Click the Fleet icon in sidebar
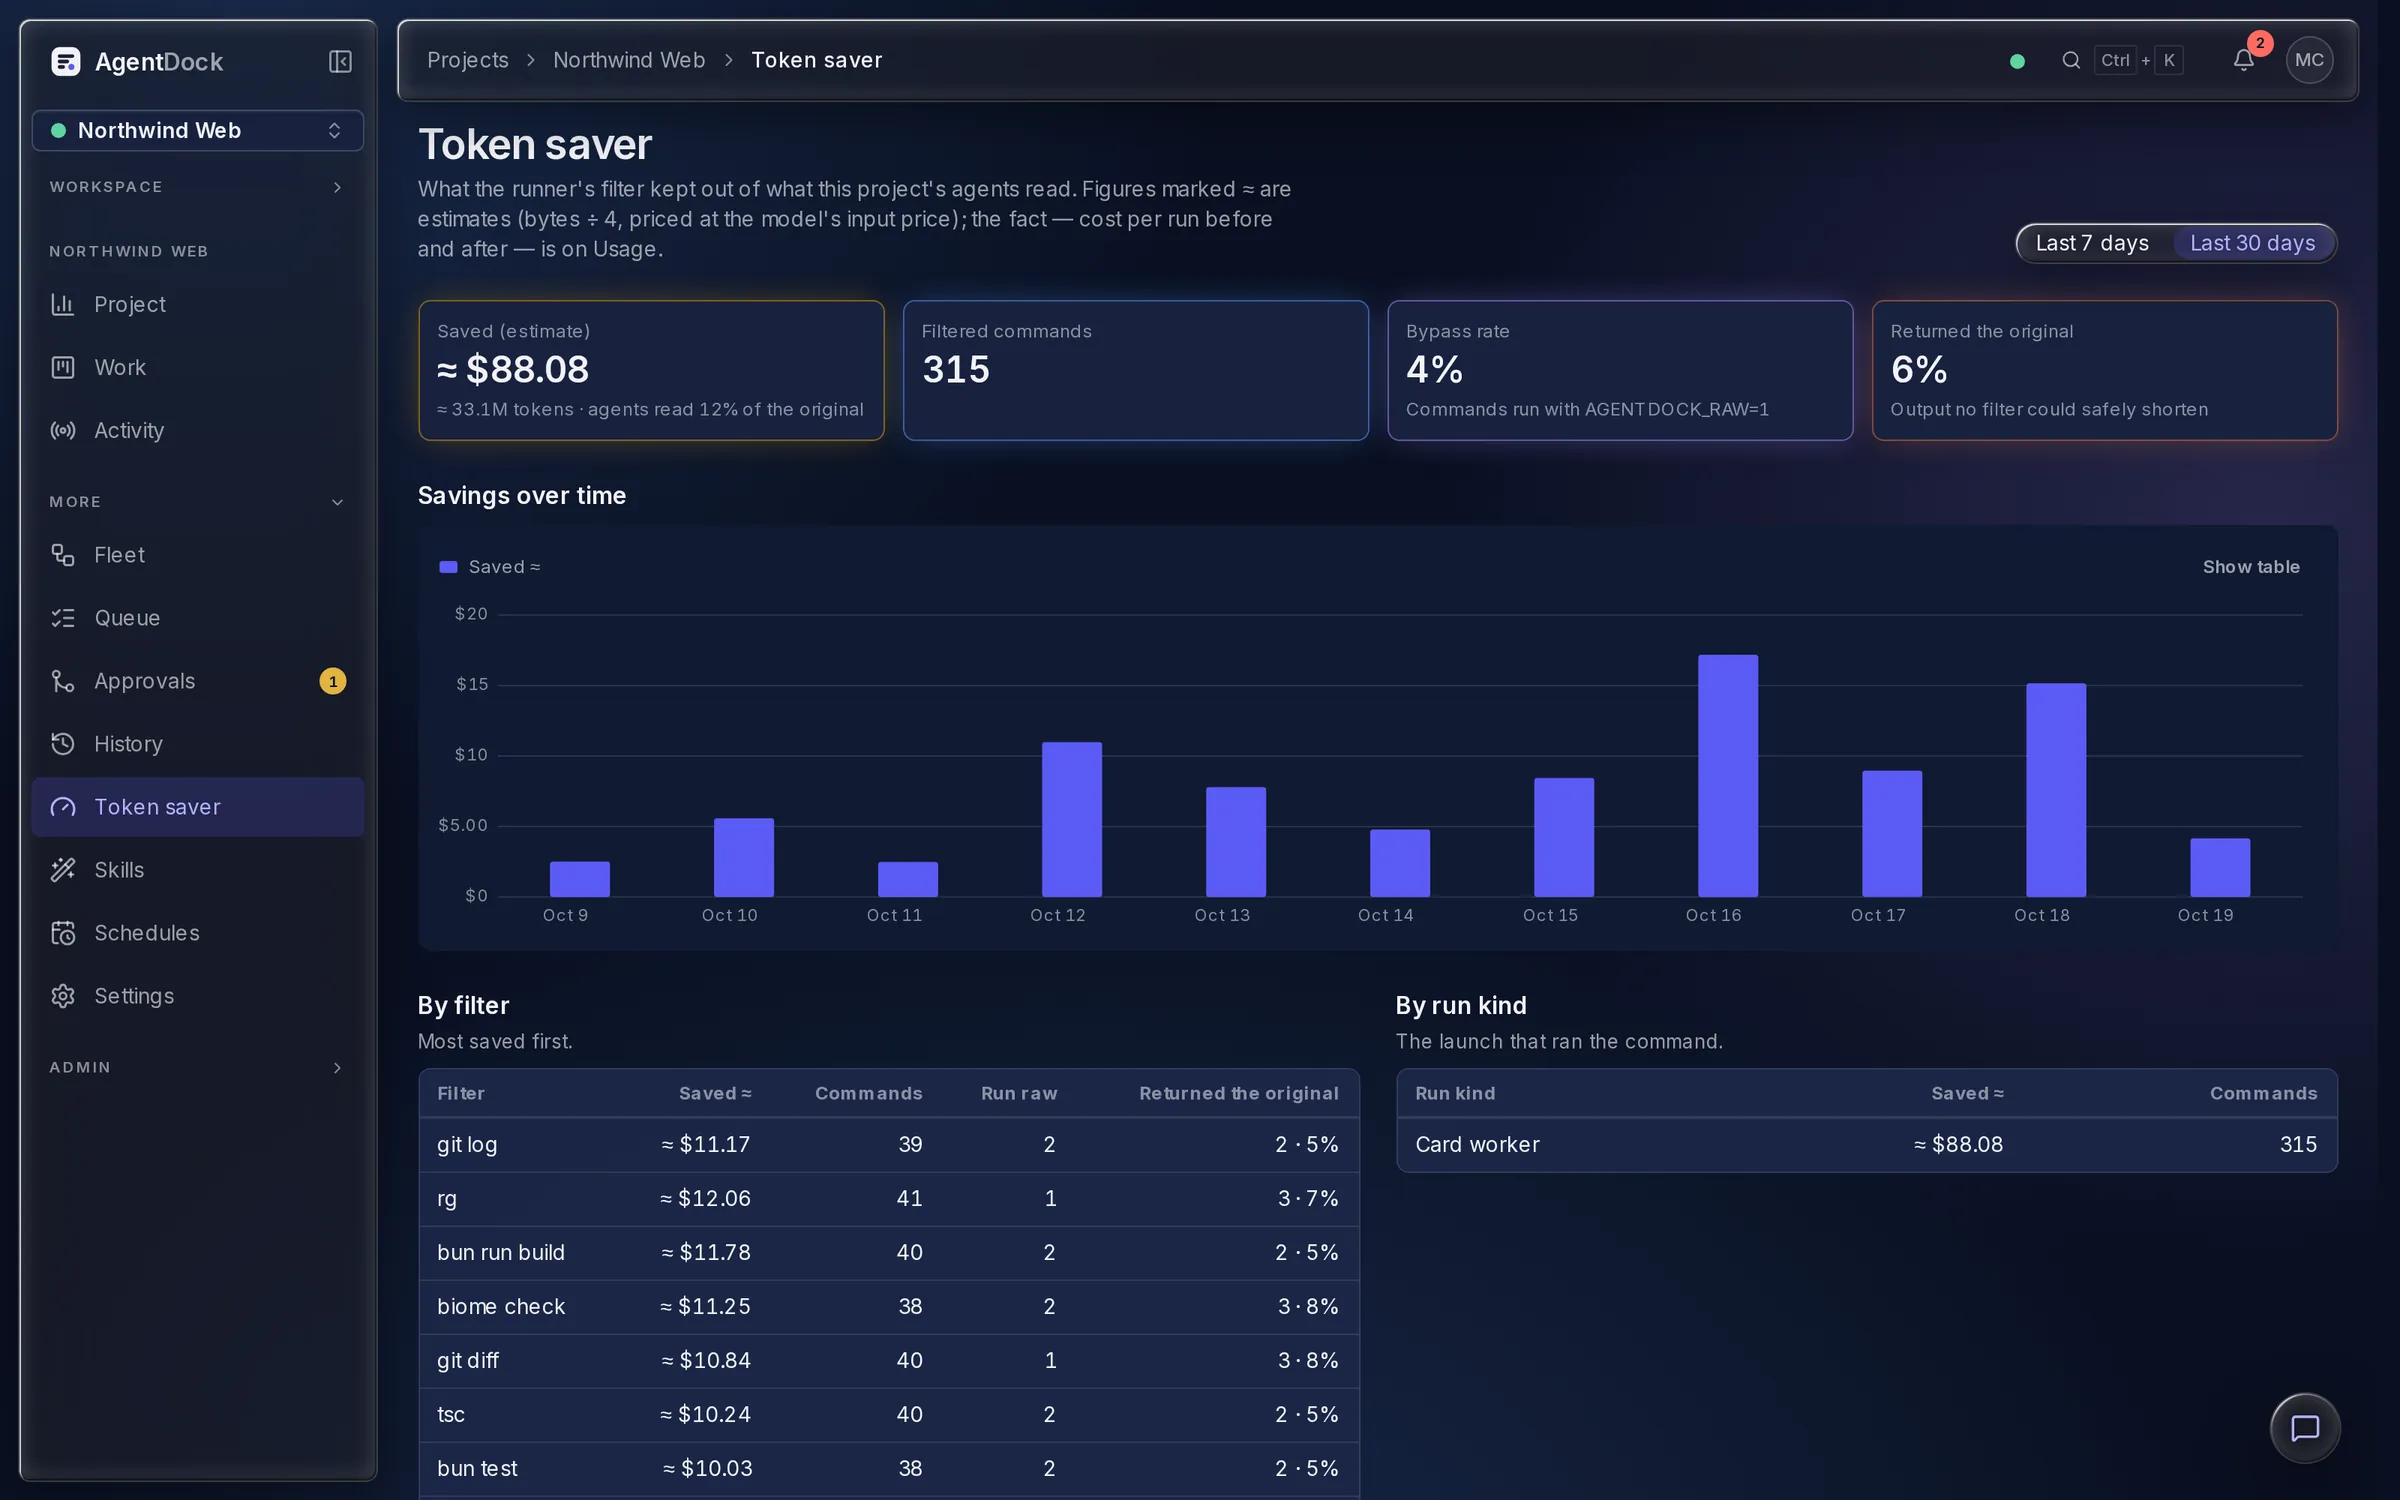 [x=63, y=555]
